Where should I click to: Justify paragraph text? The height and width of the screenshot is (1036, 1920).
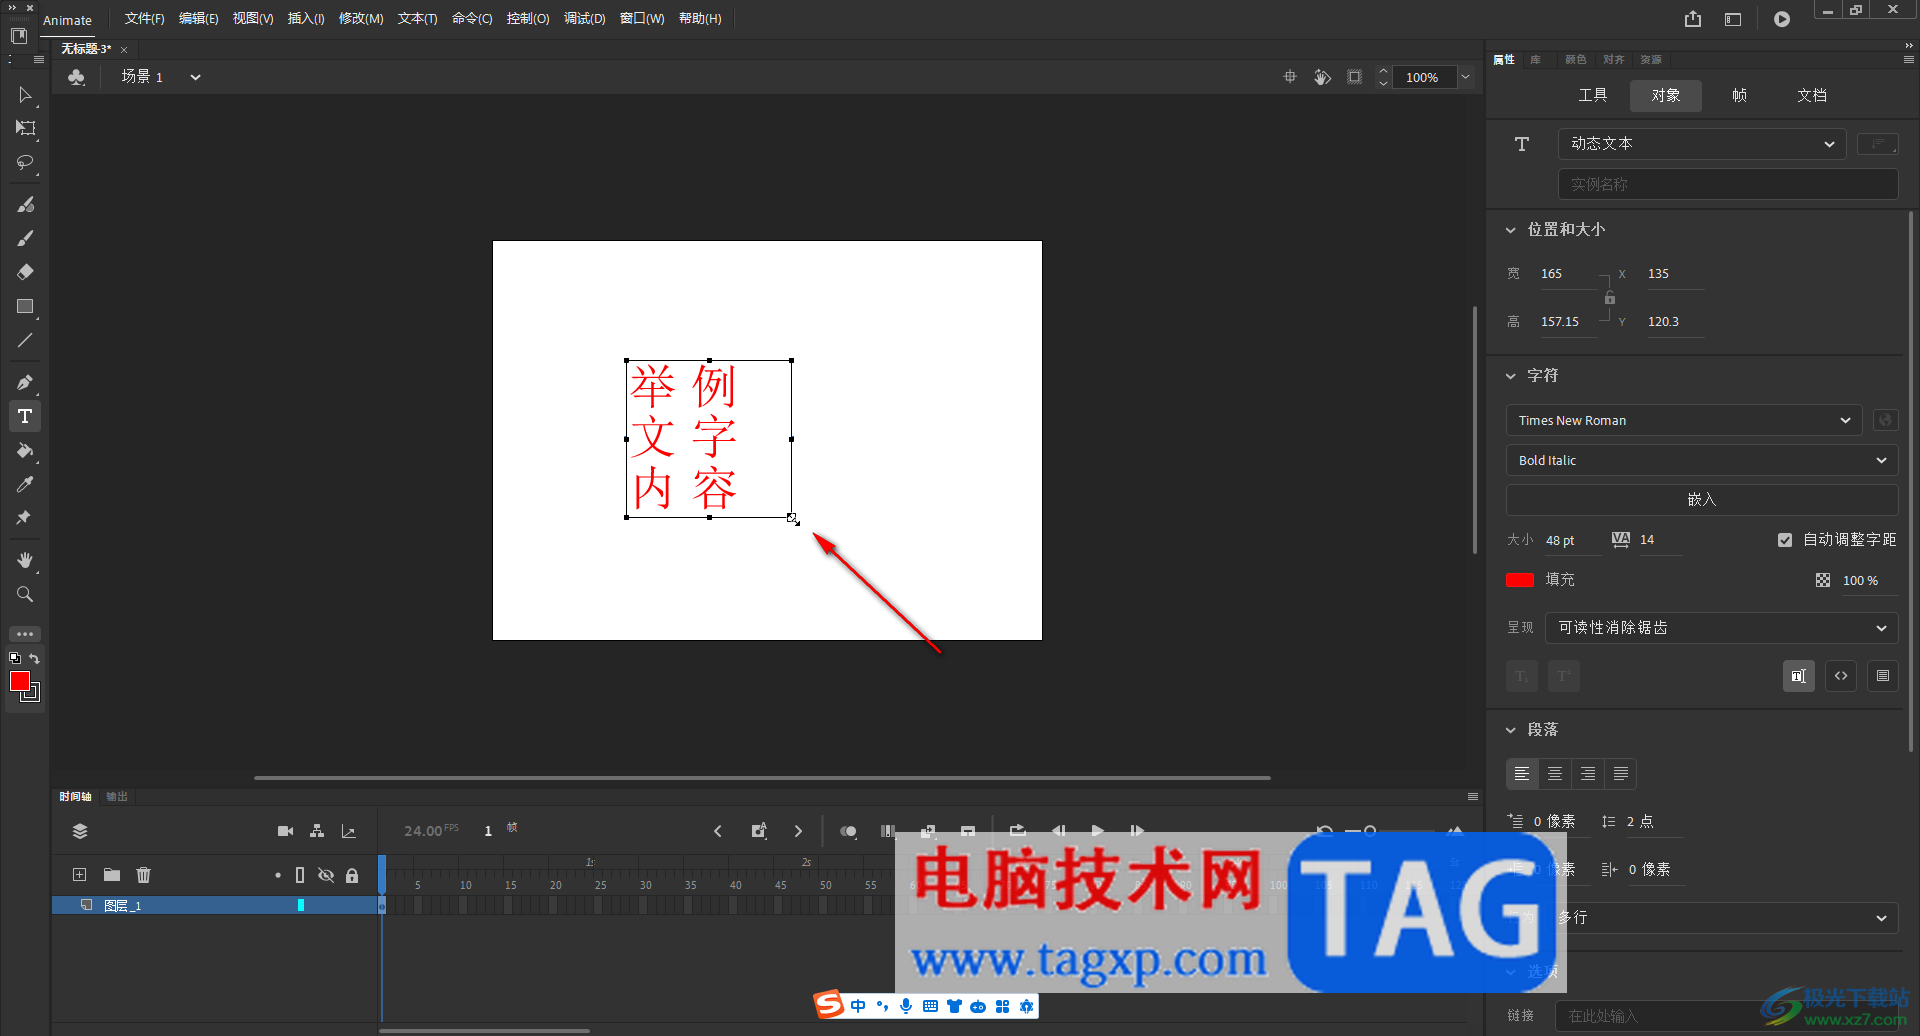pos(1621,774)
